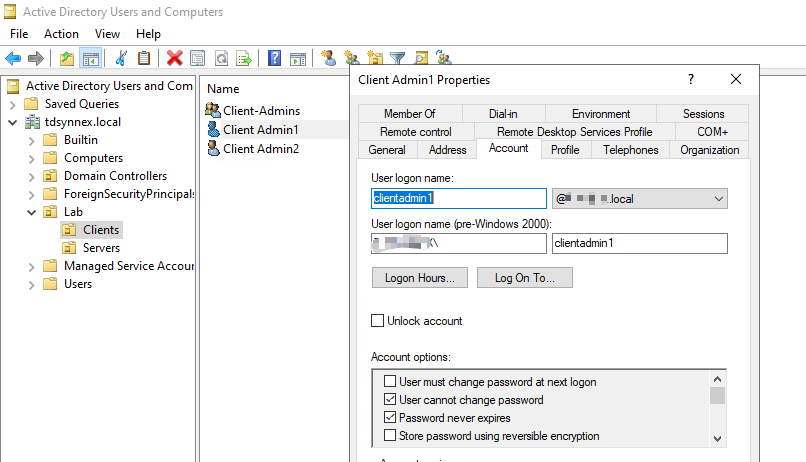806x462 pixels.
Task: Click the Export List icon
Action: (x=244, y=58)
